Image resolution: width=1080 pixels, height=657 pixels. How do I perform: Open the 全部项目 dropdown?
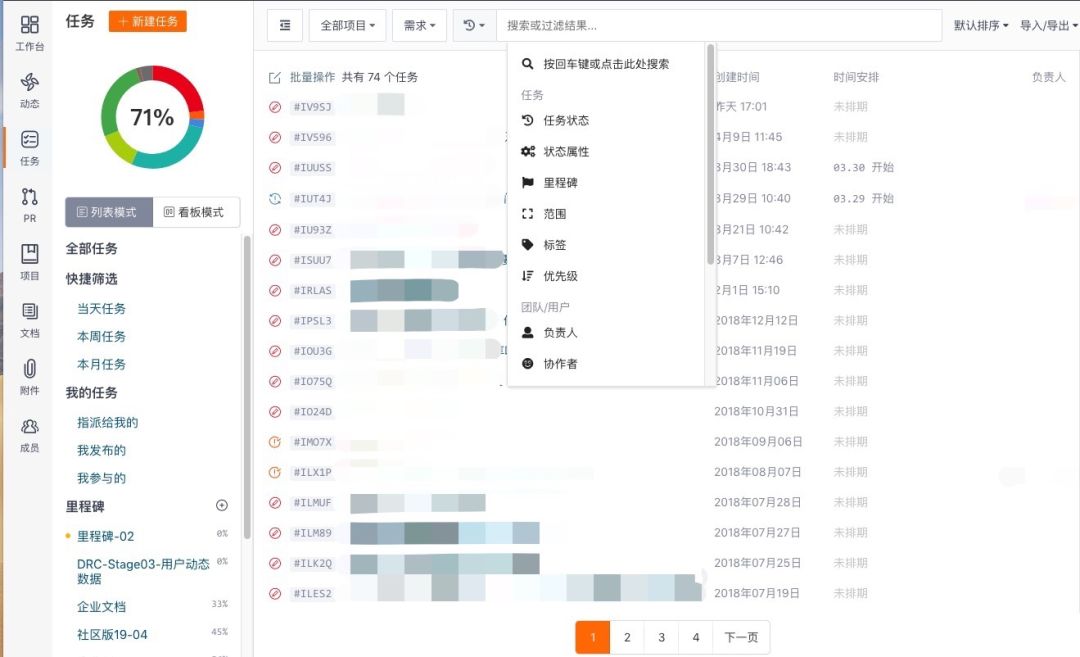[347, 25]
